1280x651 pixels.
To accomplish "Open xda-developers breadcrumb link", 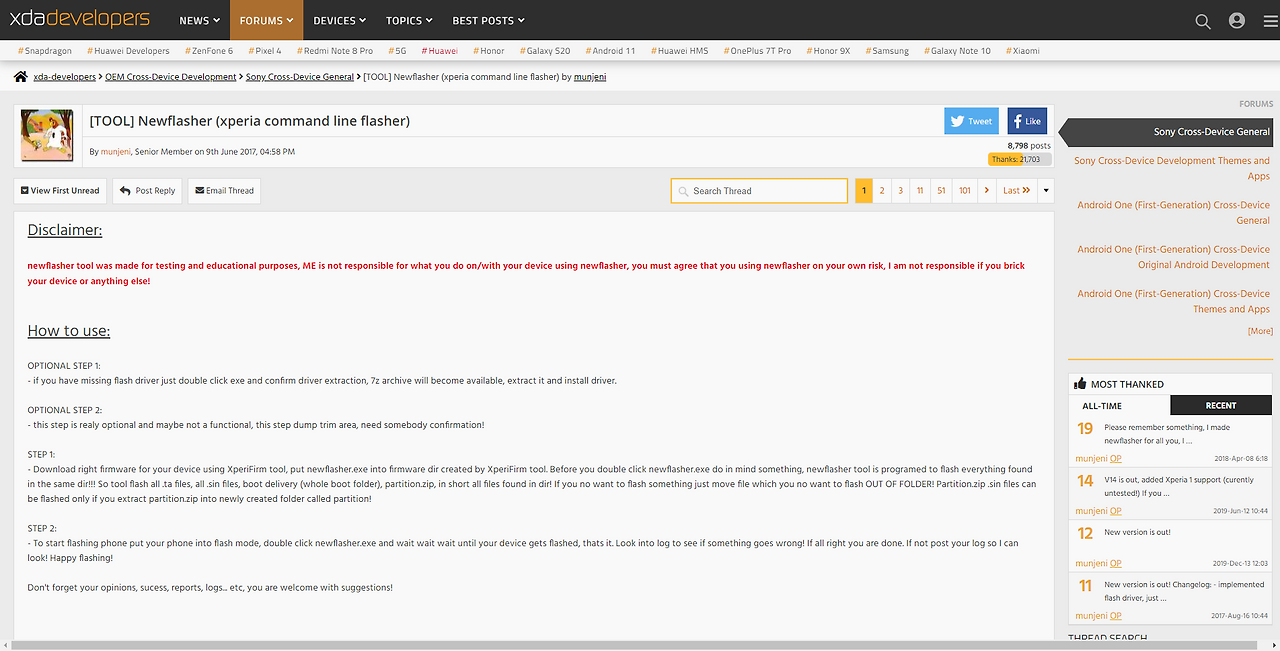I will pos(64,77).
